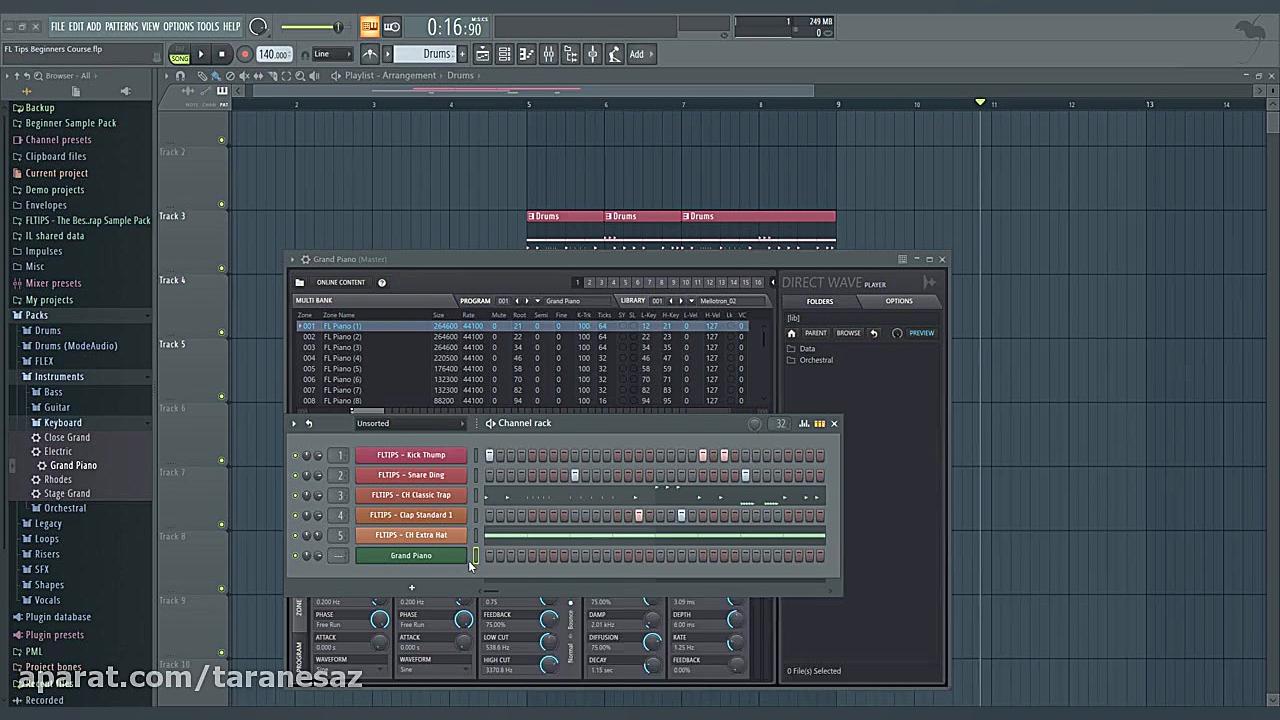
Task: Click the ONLINE CONTENT button in DirectWave
Action: coord(340,282)
